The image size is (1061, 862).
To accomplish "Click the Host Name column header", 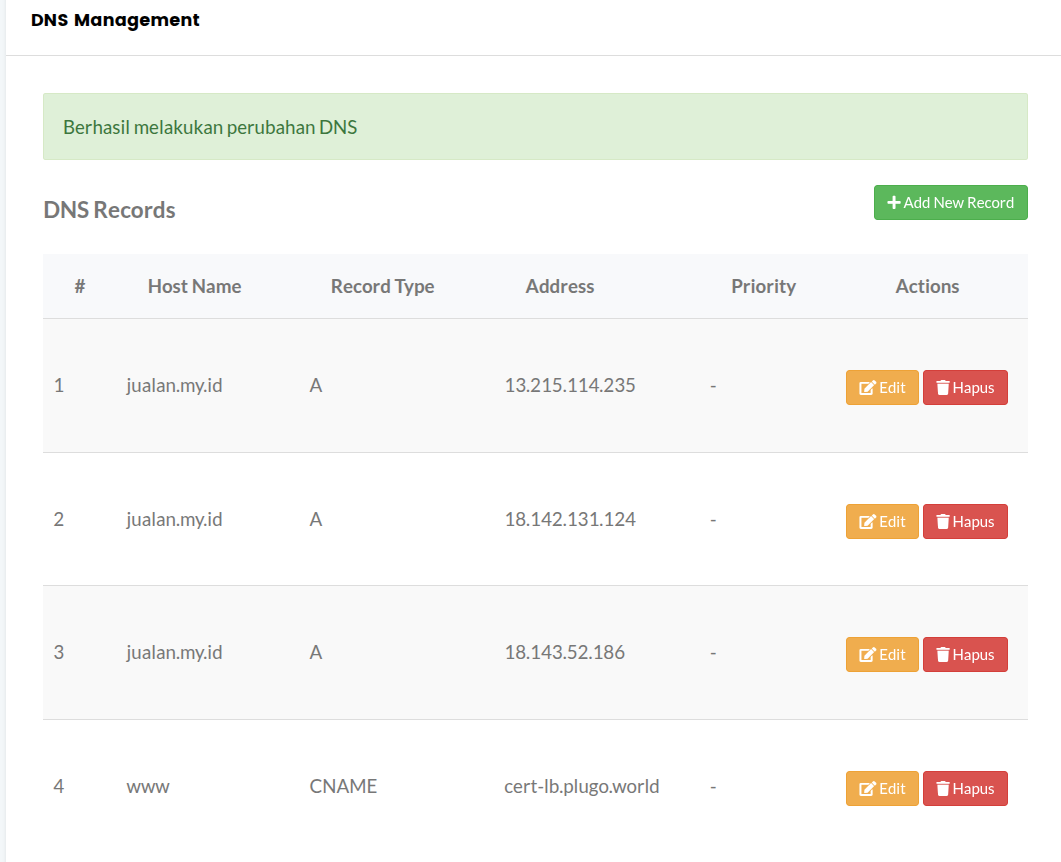I will click(194, 286).
